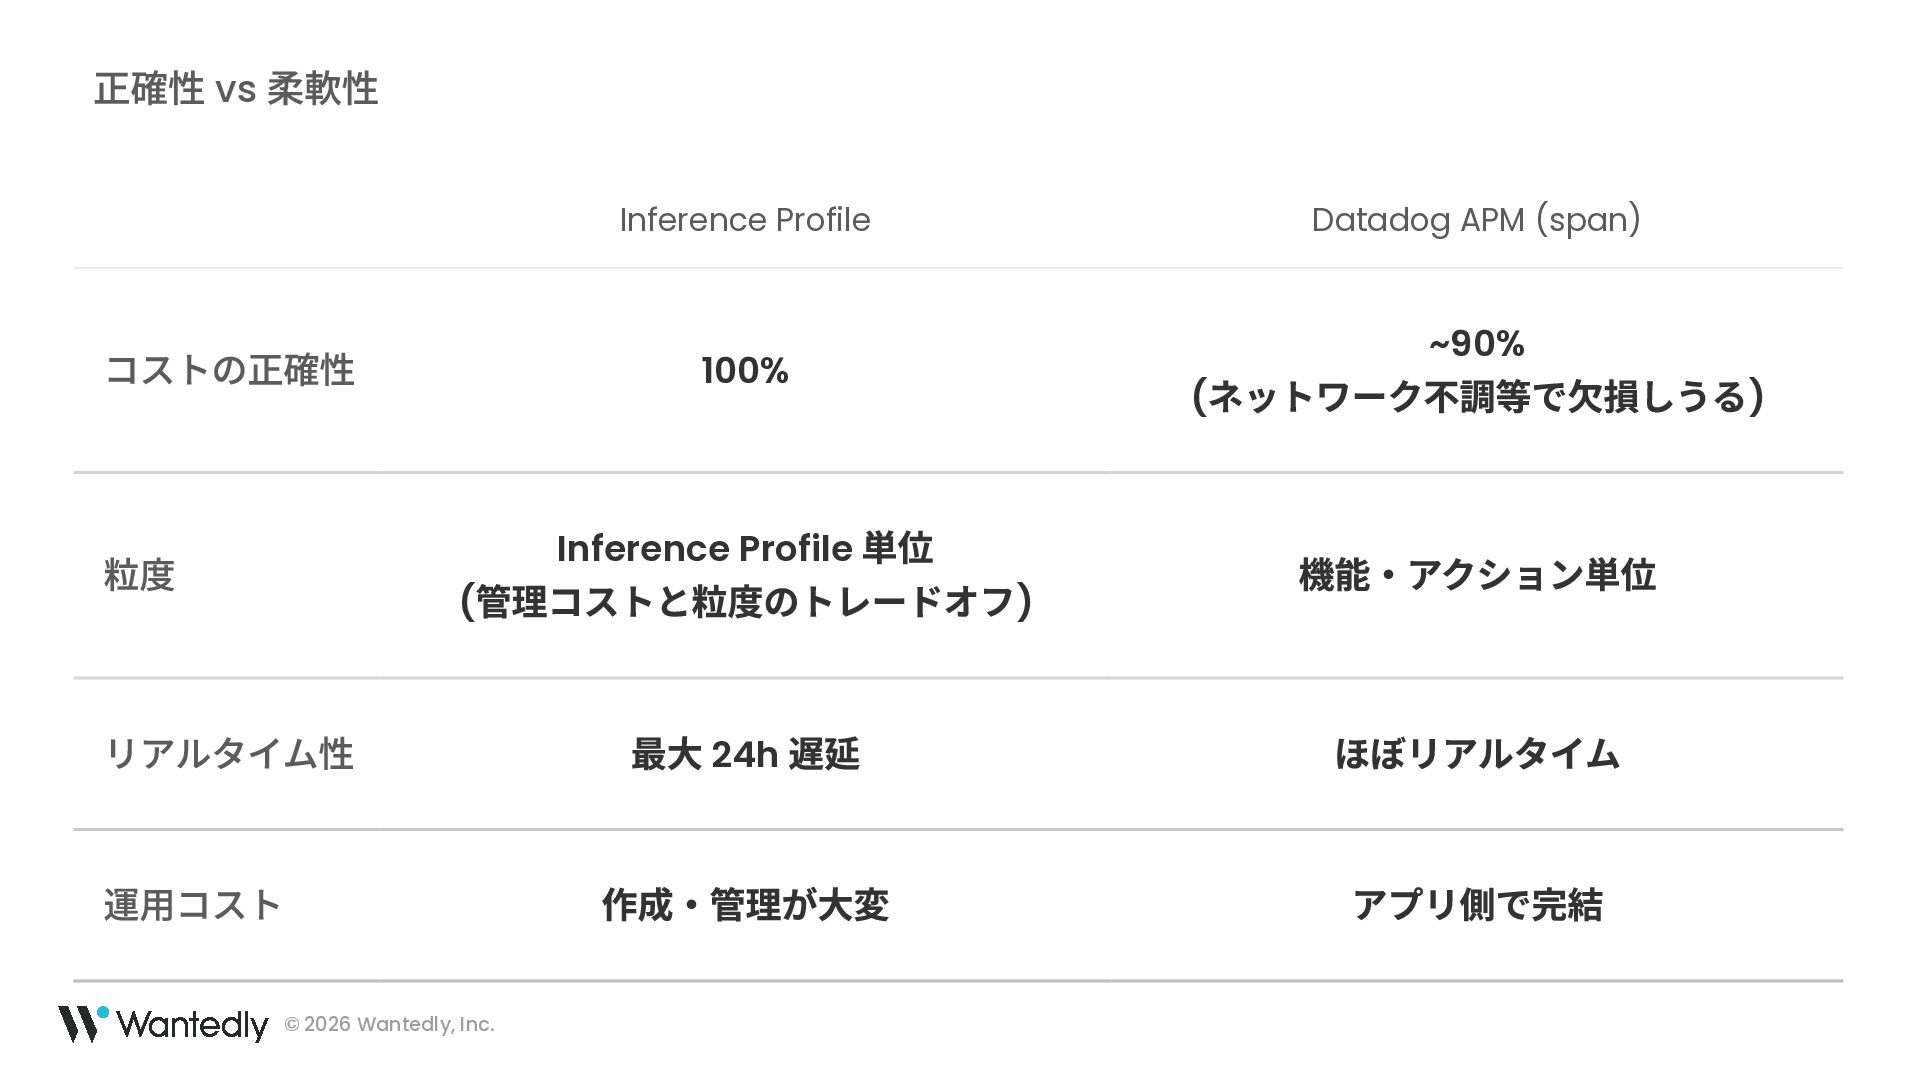Select the ほぼリアルタイム cell
The width and height of the screenshot is (1920, 1080).
click(1477, 754)
